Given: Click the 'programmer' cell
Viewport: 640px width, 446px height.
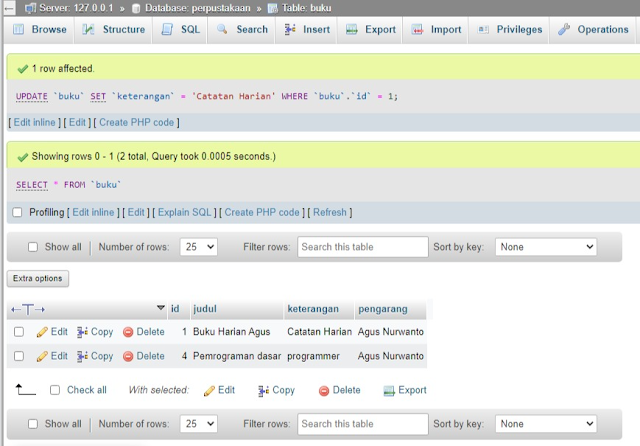Looking at the screenshot, I should (x=313, y=356).
